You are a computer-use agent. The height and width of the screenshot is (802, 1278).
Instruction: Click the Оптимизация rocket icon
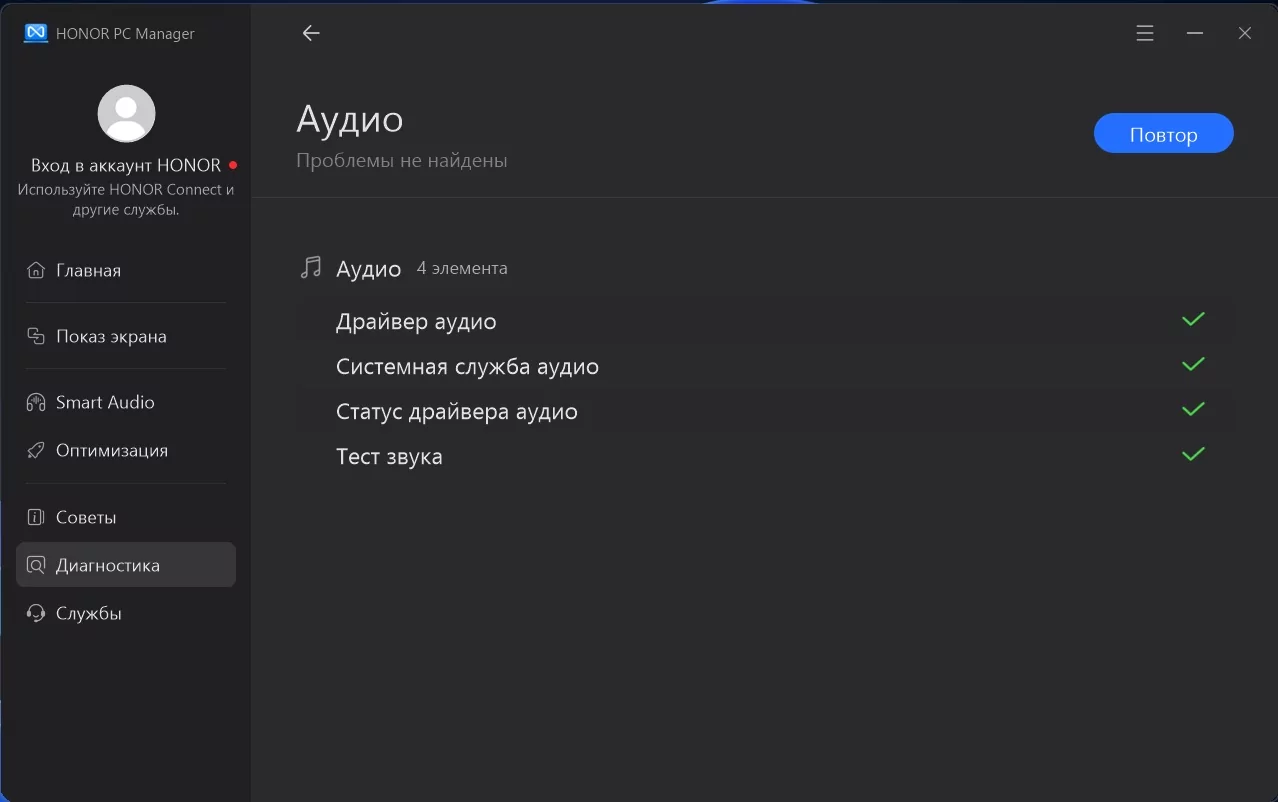36,451
